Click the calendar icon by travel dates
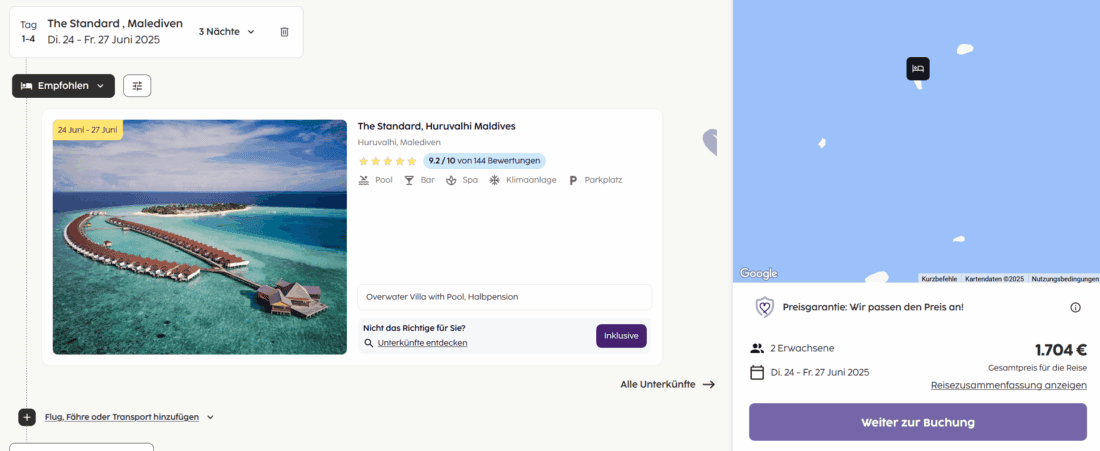Screen dimensions: 1100x451 tap(757, 373)
